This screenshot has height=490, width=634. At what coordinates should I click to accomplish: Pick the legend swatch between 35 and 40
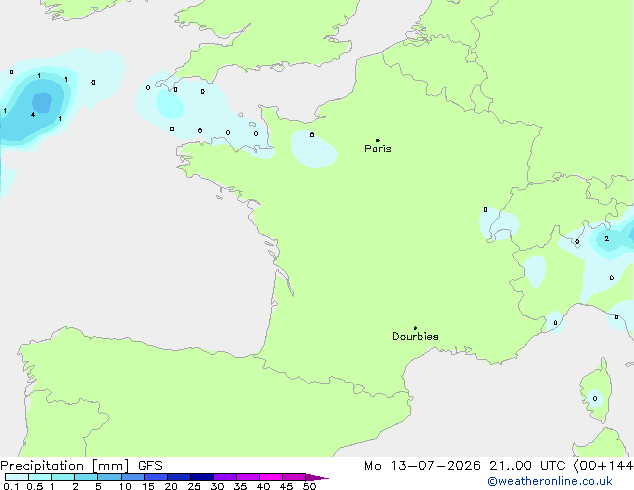coord(248,477)
